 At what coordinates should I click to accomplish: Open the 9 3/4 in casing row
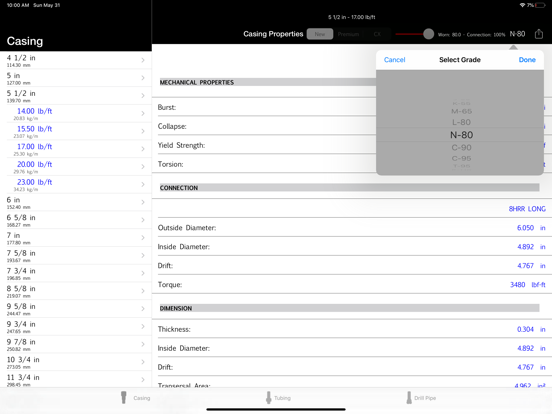coord(76,327)
